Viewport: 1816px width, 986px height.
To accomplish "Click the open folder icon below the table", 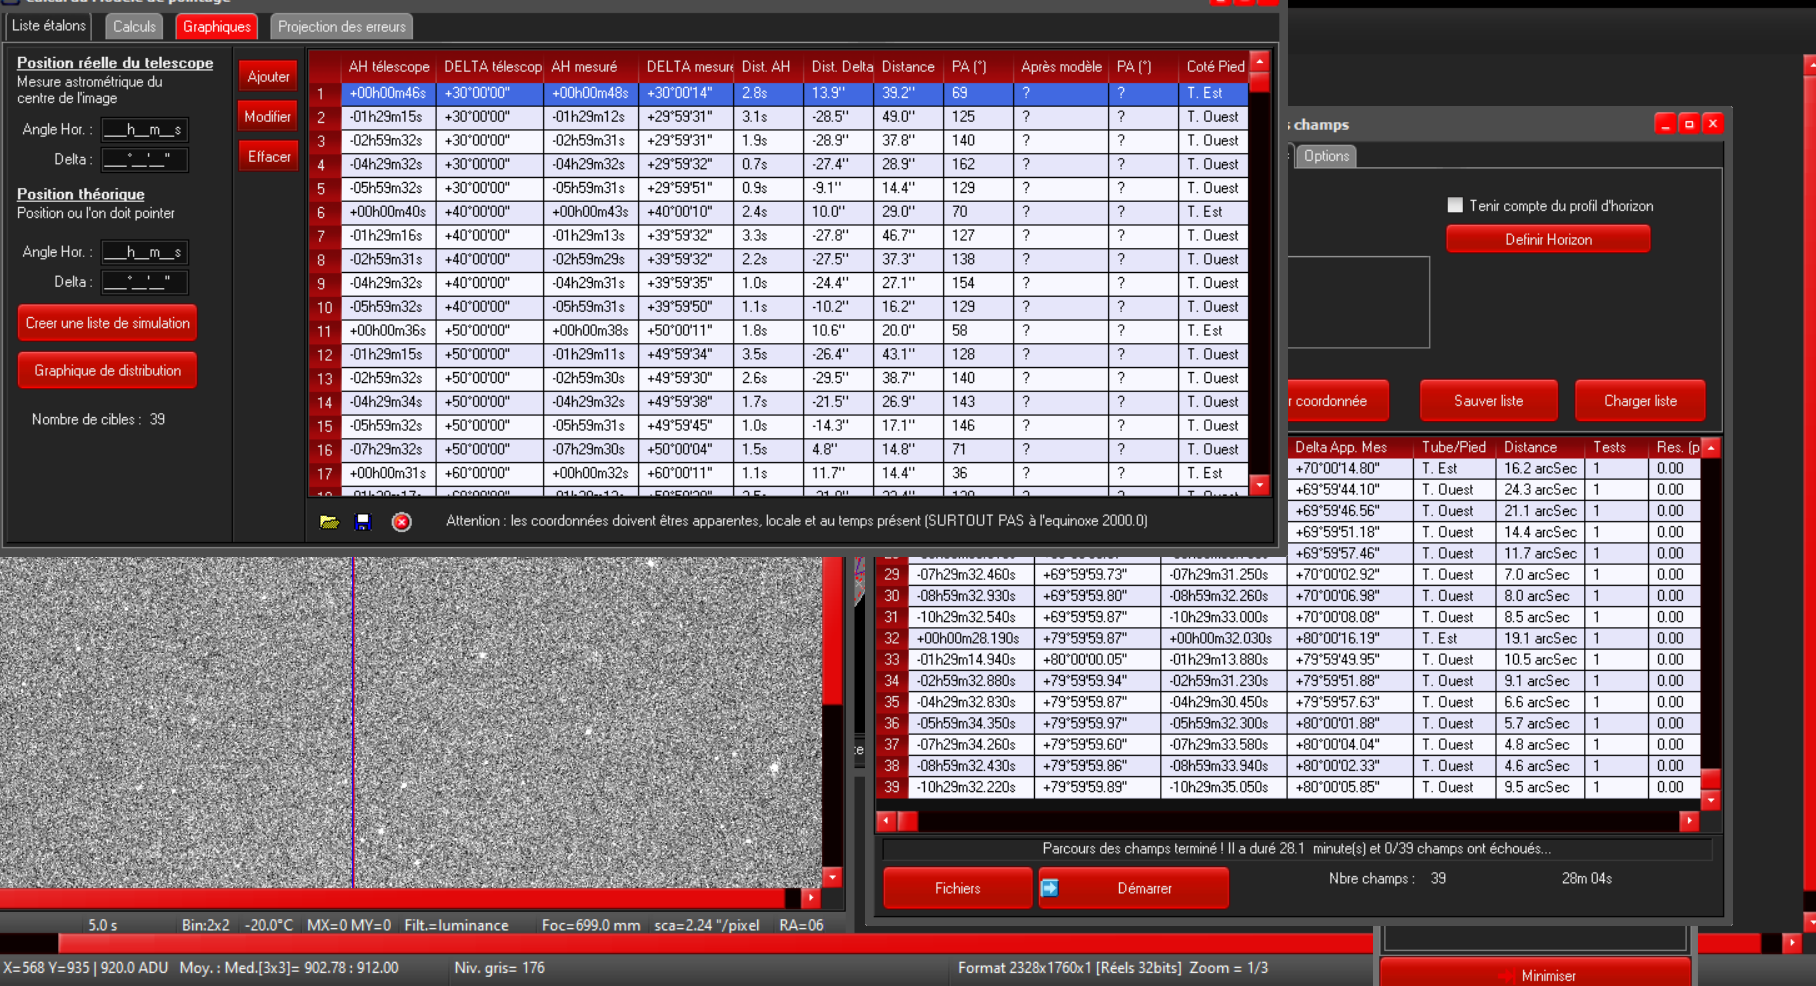I will (x=329, y=522).
